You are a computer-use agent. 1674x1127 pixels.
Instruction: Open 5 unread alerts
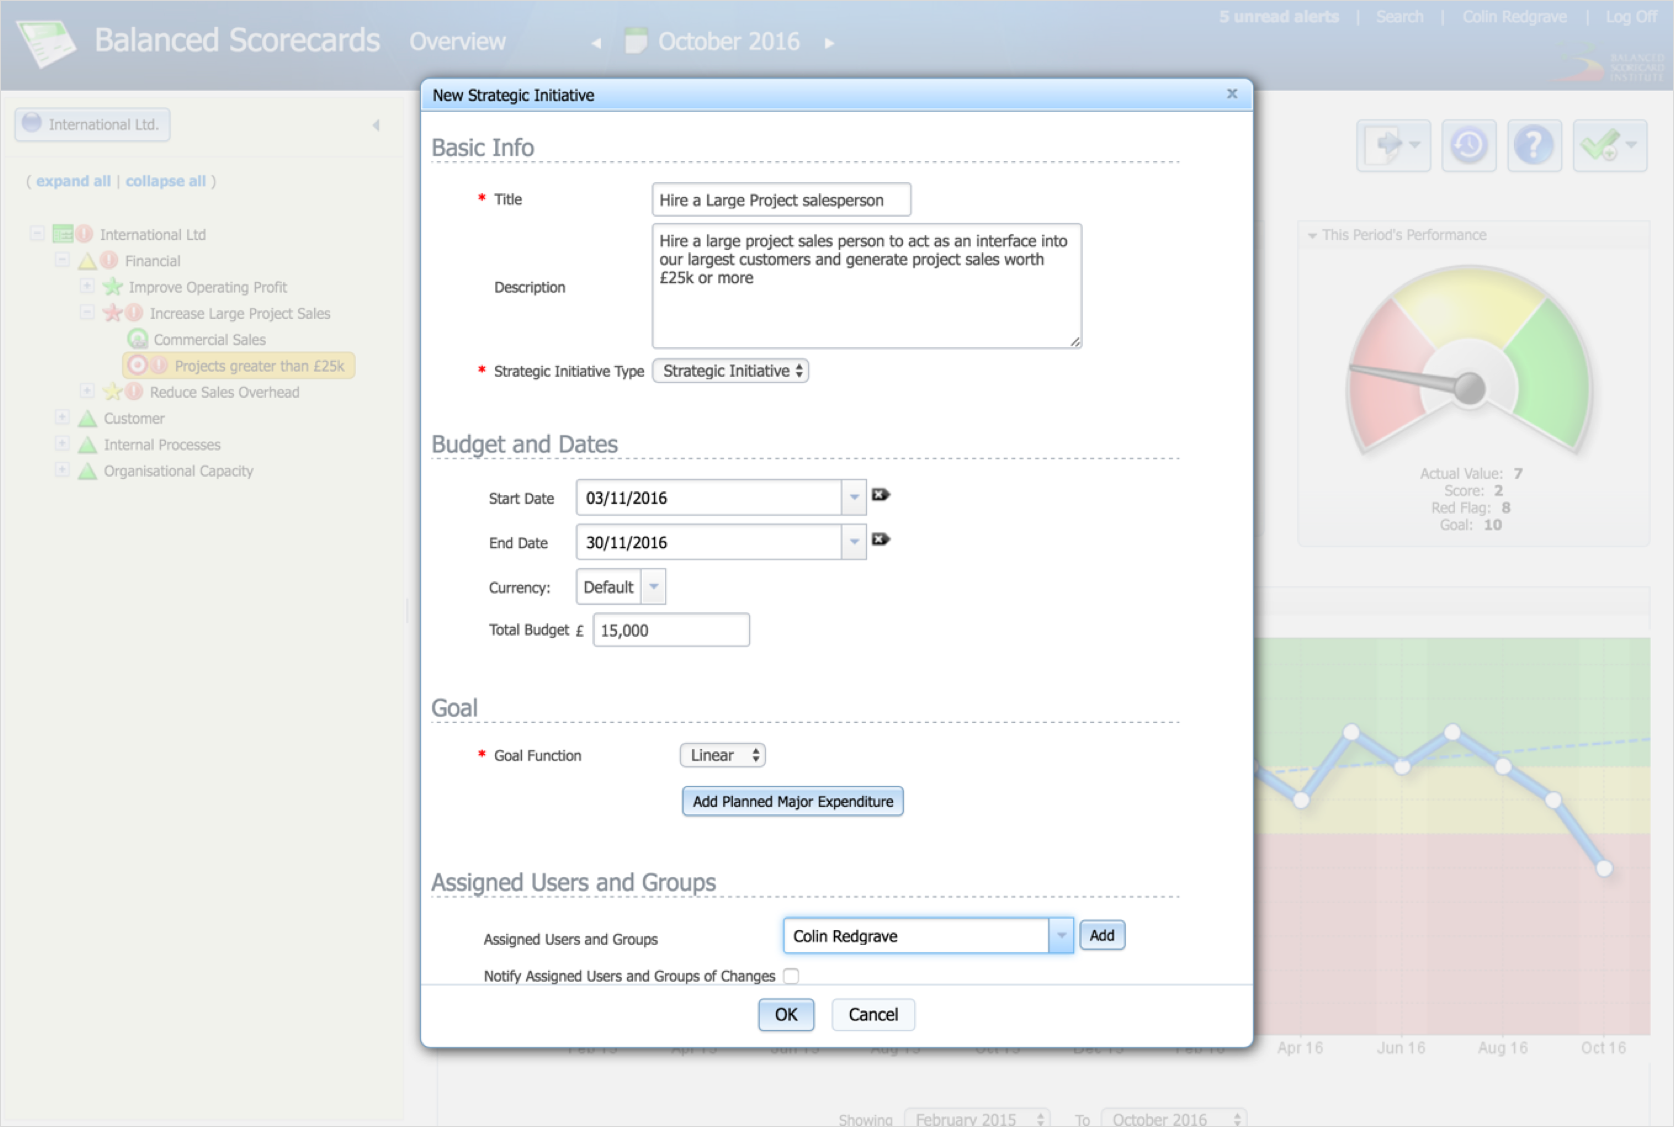1278,17
